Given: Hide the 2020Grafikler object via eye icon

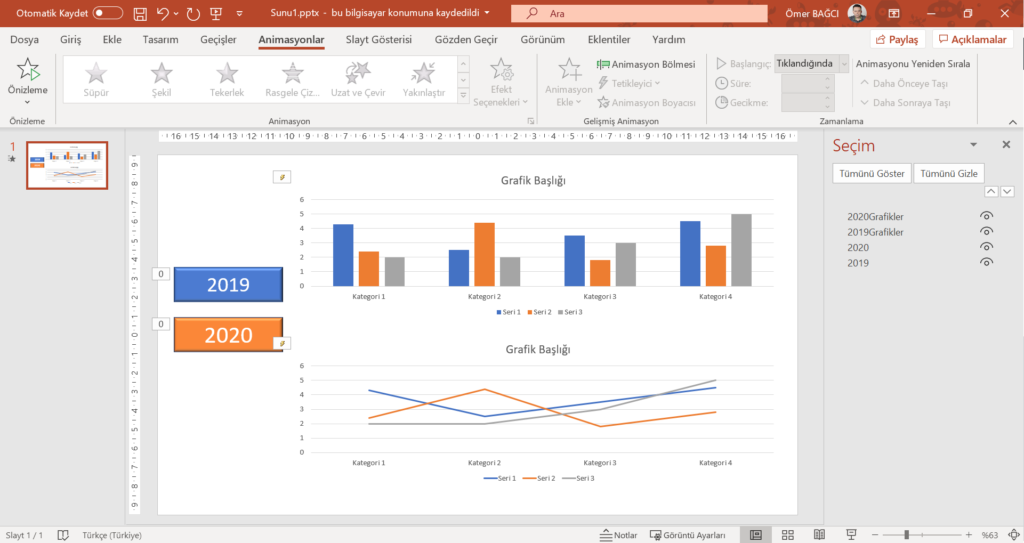Looking at the screenshot, I should [986, 216].
